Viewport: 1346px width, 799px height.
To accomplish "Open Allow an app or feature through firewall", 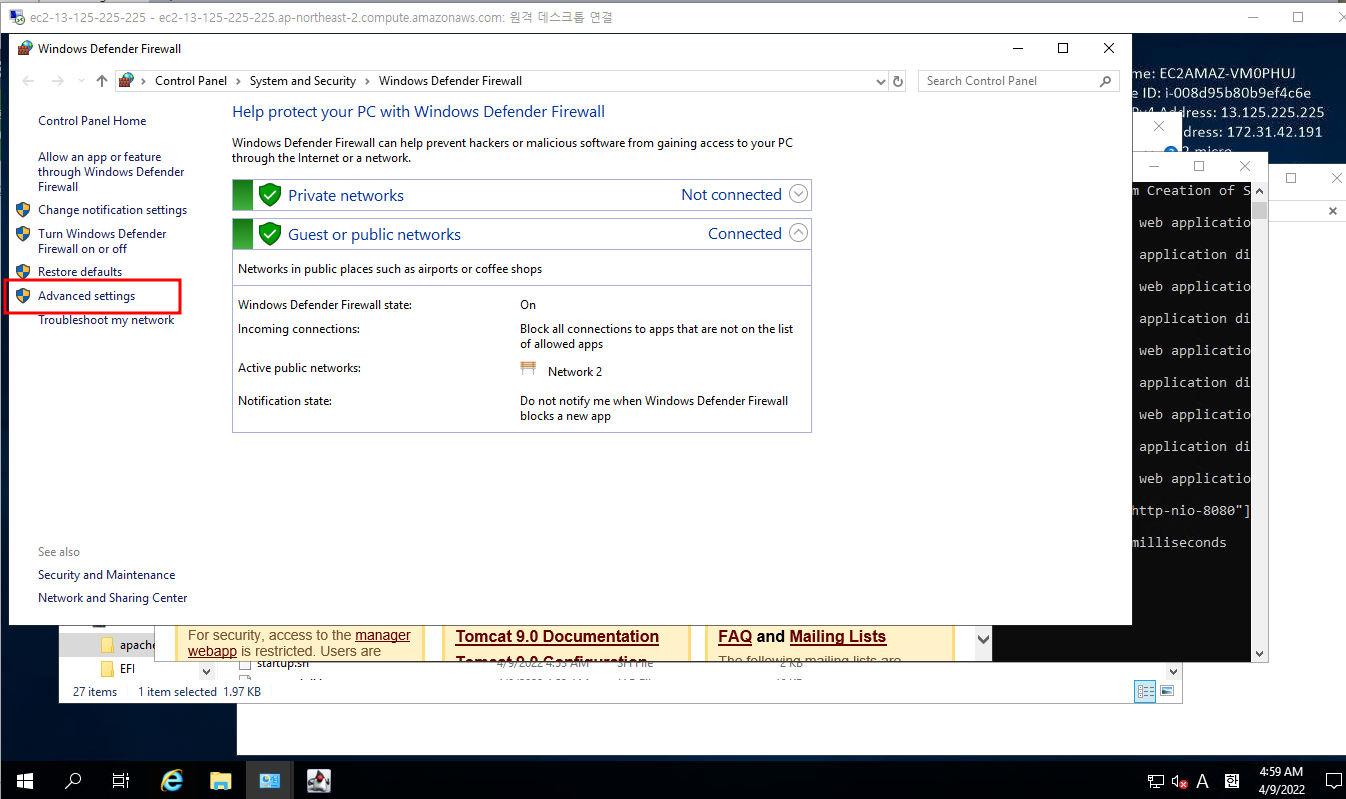I will pyautogui.click(x=111, y=172).
